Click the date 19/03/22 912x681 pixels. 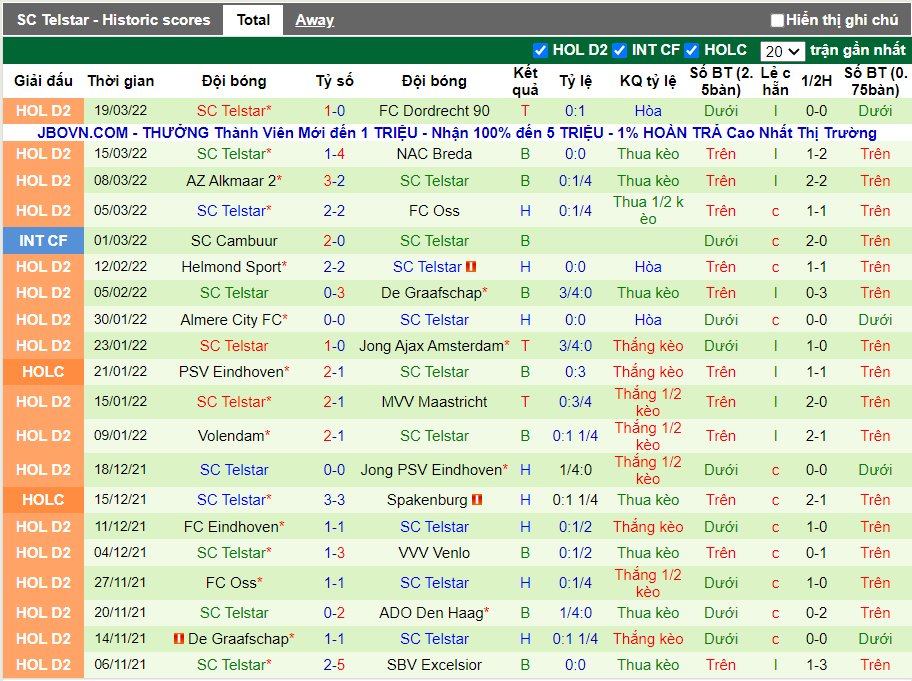tap(121, 111)
